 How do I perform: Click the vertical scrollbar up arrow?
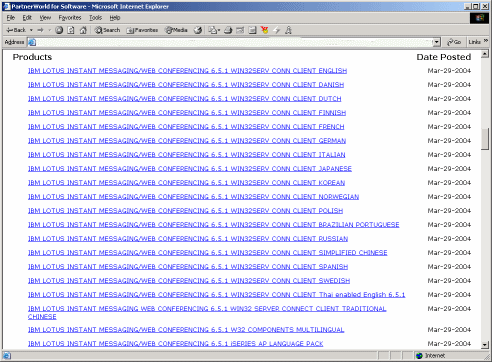[x=485, y=54]
